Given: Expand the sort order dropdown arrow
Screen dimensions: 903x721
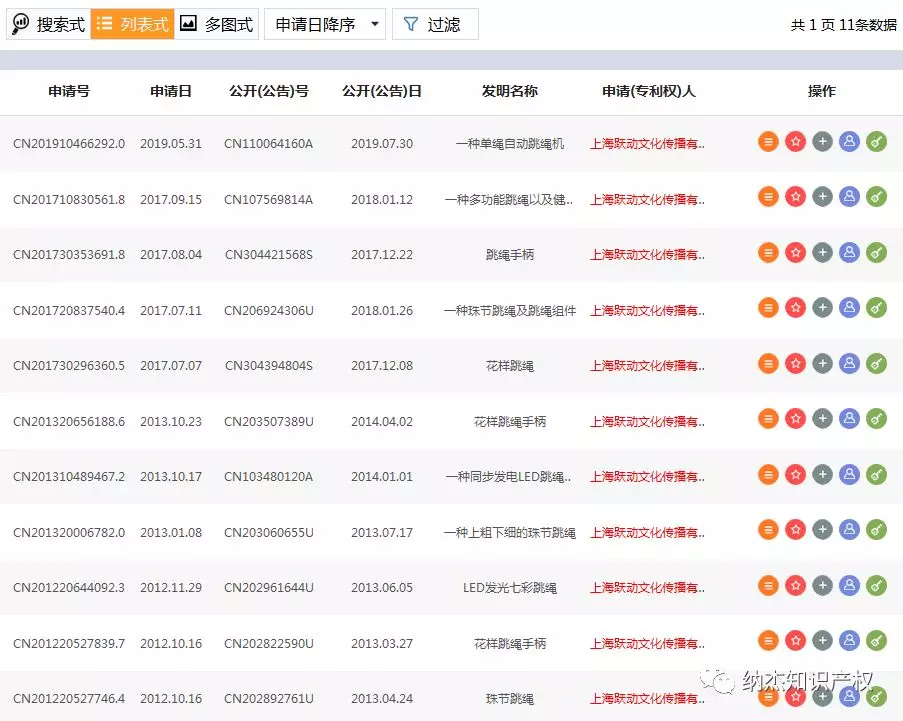Looking at the screenshot, I should click(372, 24).
